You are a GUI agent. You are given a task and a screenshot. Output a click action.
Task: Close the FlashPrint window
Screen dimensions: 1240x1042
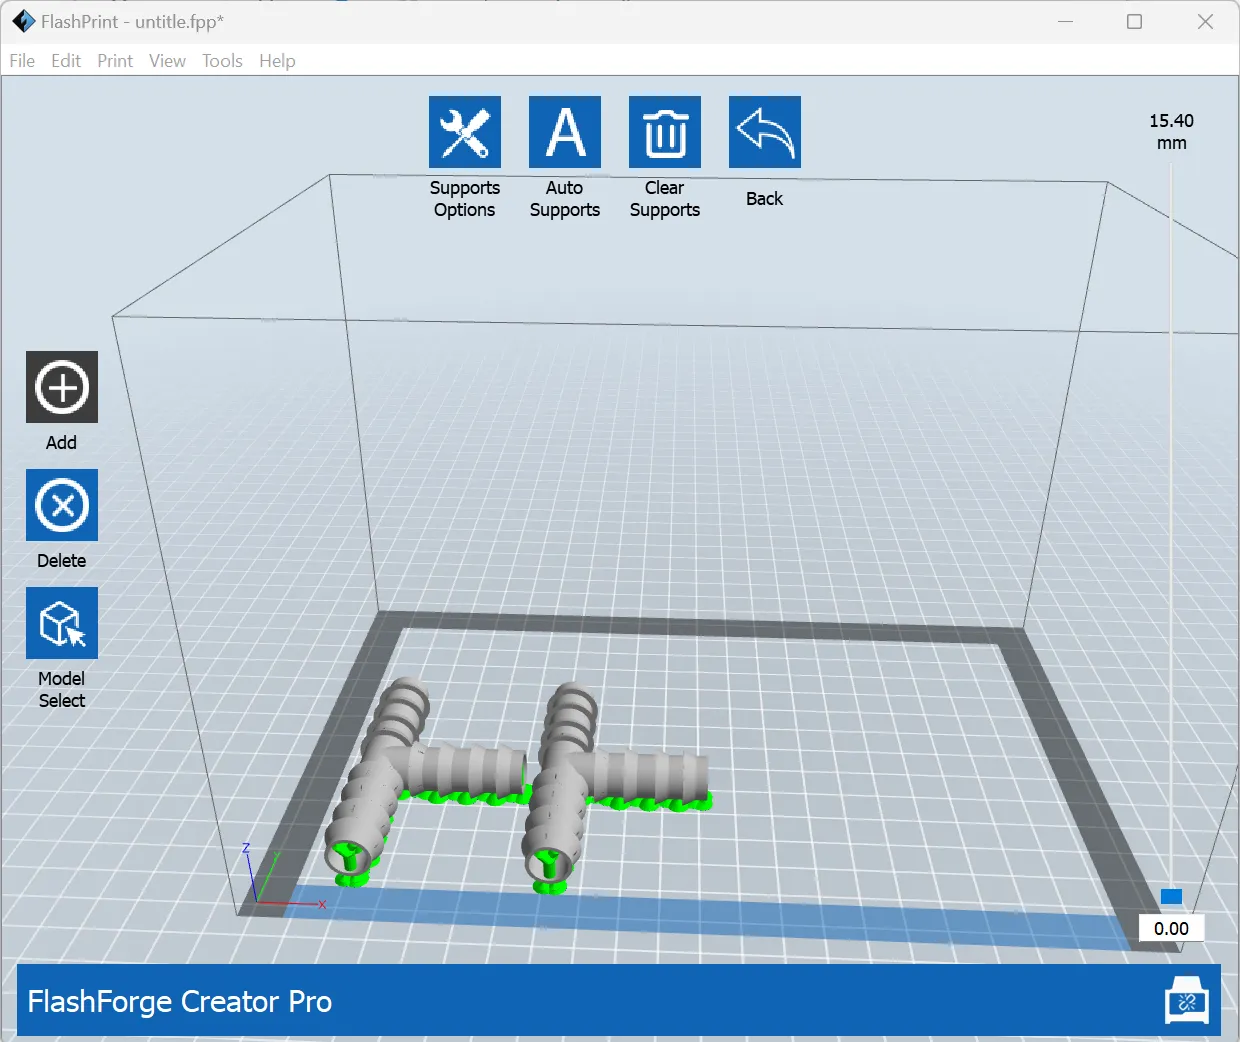point(1205,21)
